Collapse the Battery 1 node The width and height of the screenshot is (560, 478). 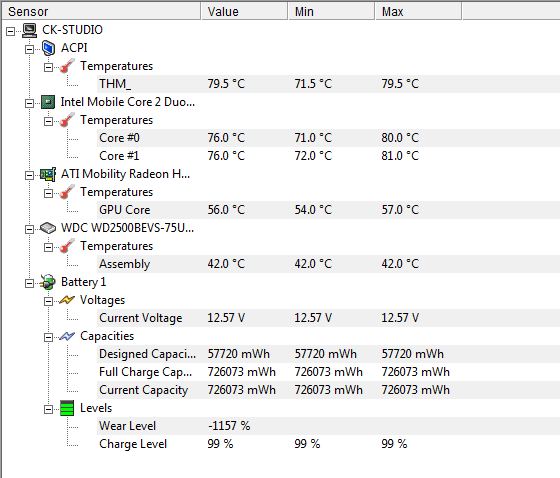tap(29, 283)
